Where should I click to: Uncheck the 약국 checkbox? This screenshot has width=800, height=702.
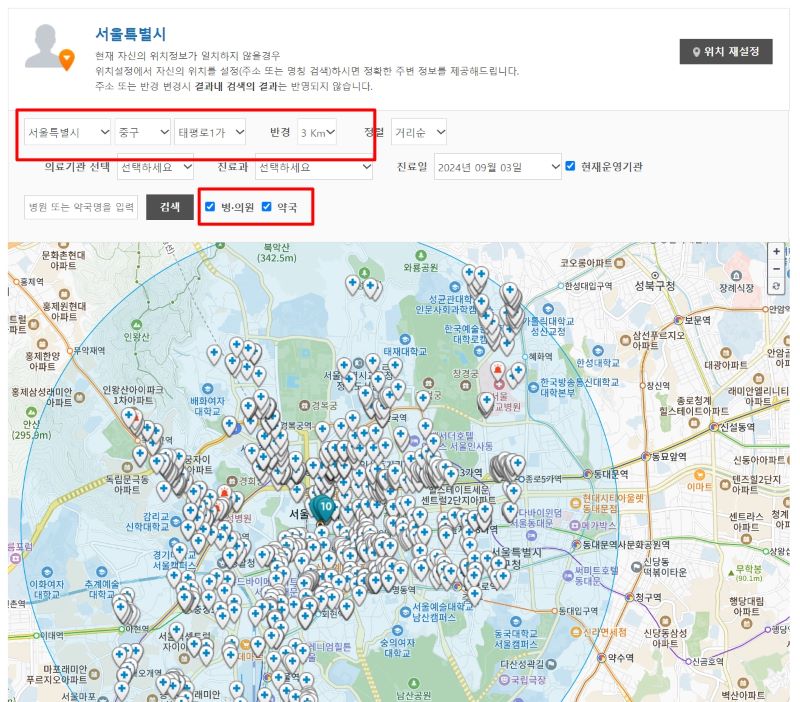click(x=268, y=208)
